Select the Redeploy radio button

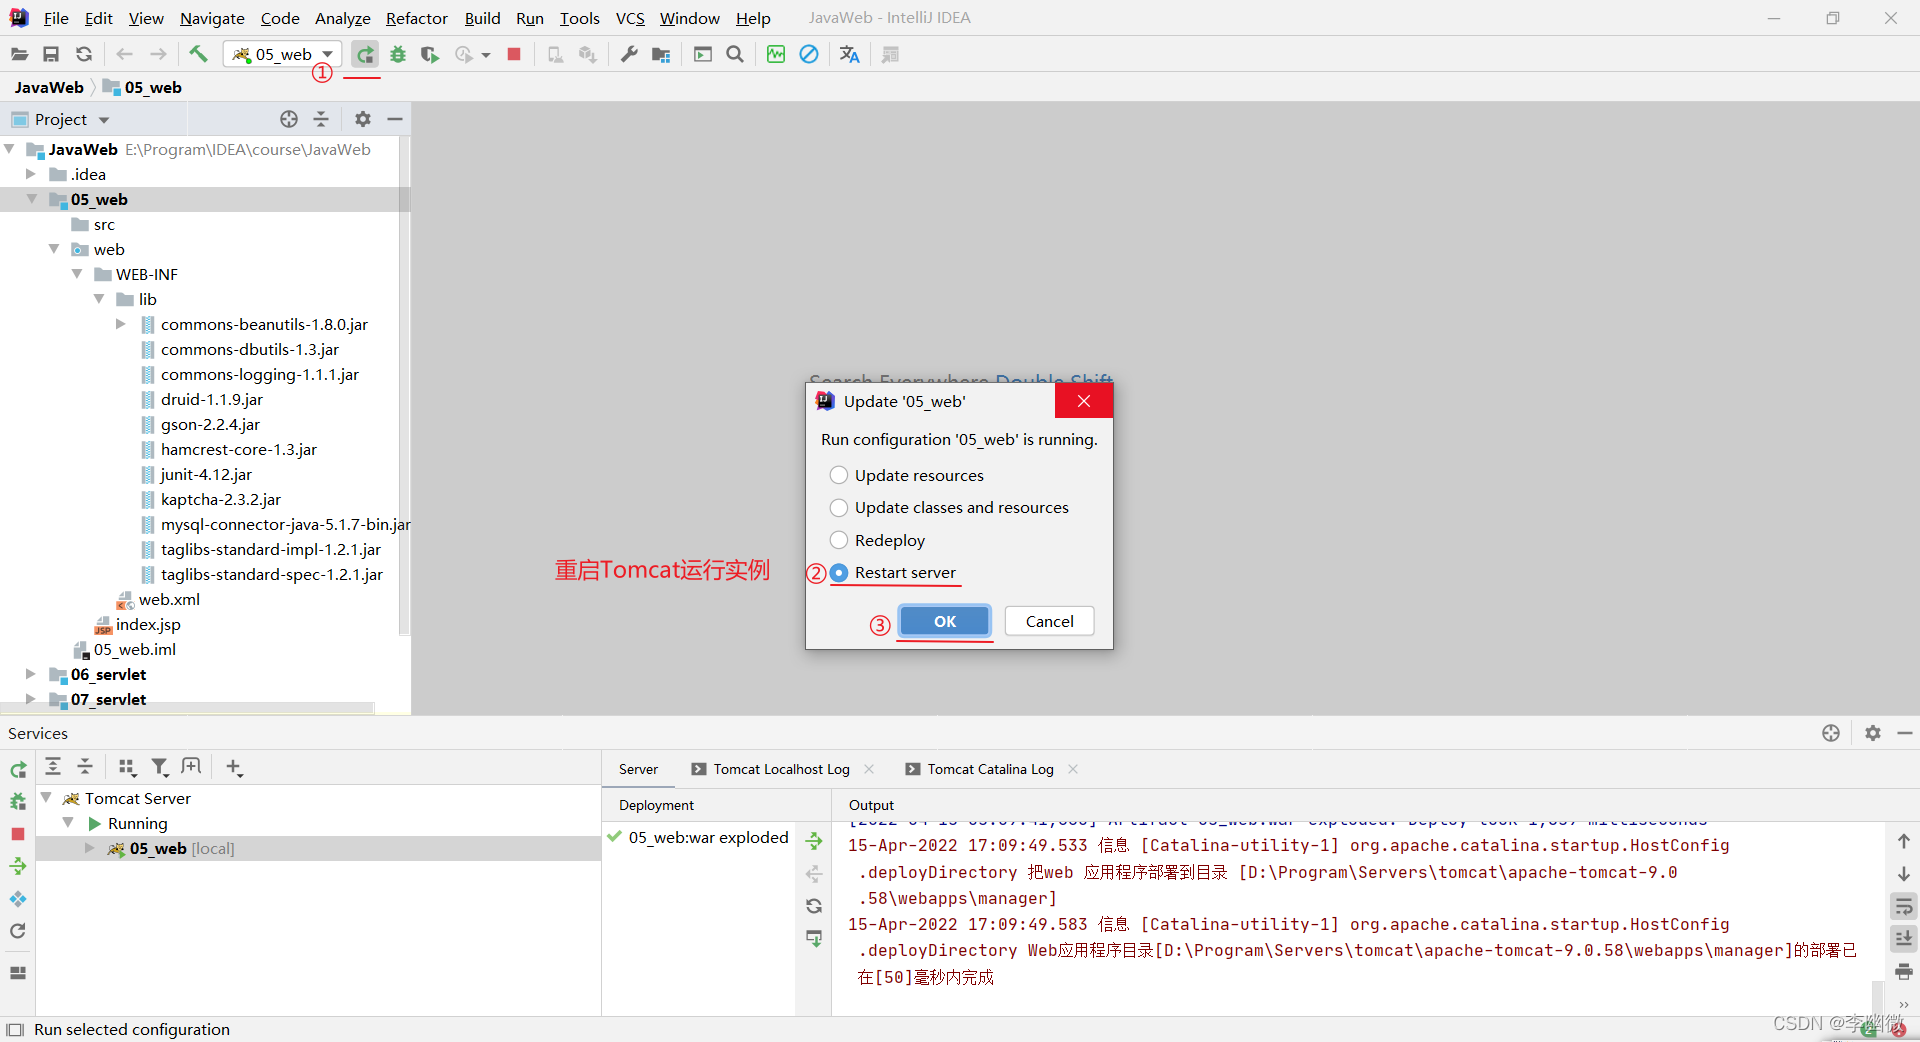[839, 540]
